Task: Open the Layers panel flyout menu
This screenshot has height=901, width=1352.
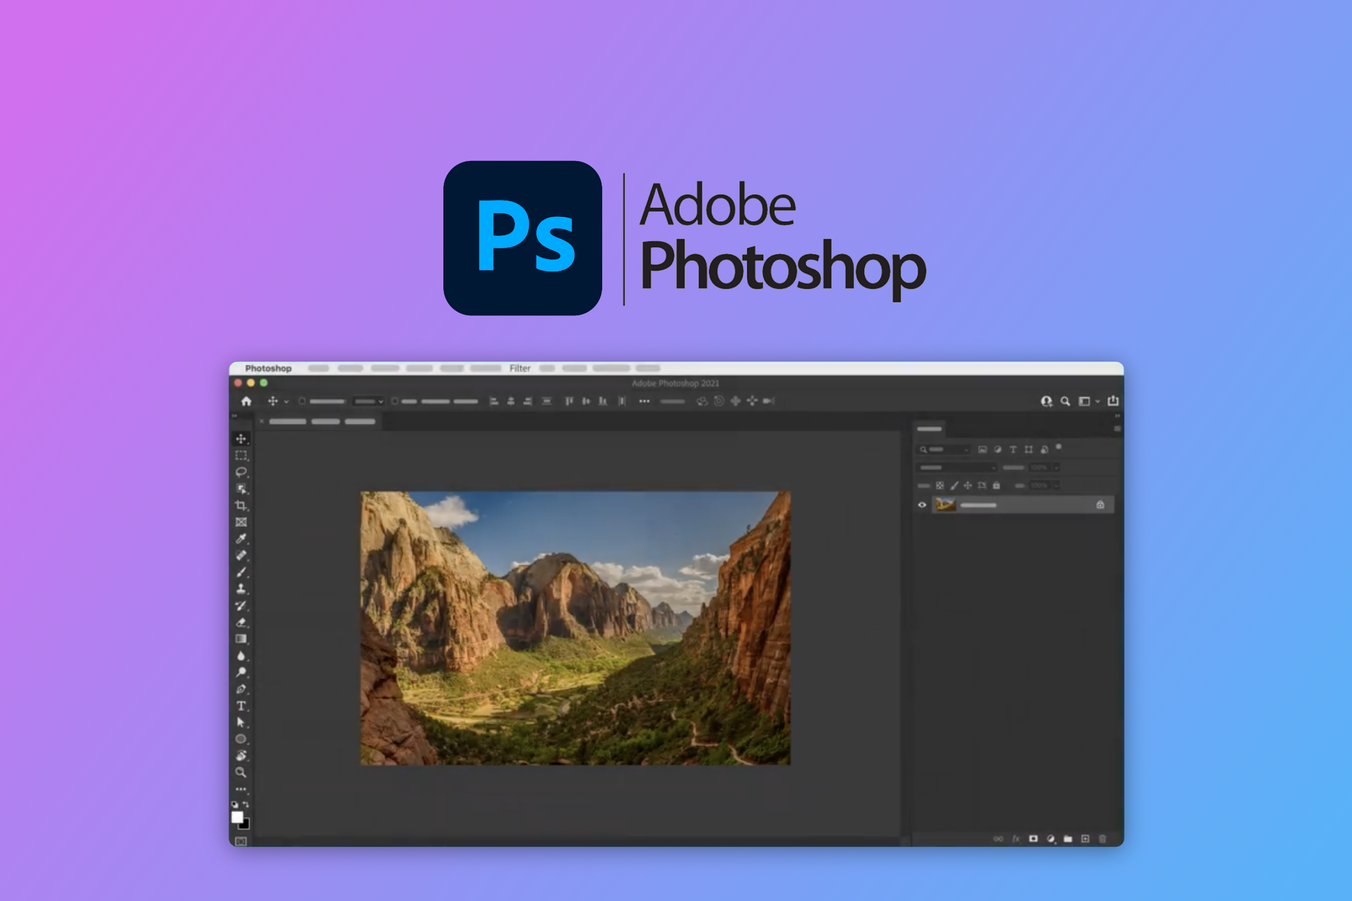Action: (1117, 429)
